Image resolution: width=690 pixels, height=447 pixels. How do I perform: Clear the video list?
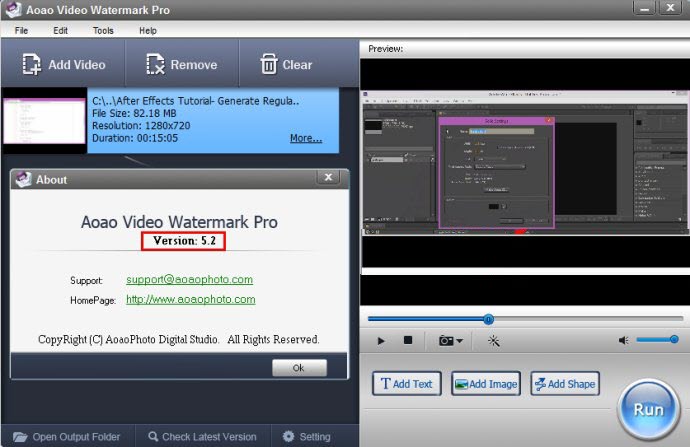click(286, 64)
